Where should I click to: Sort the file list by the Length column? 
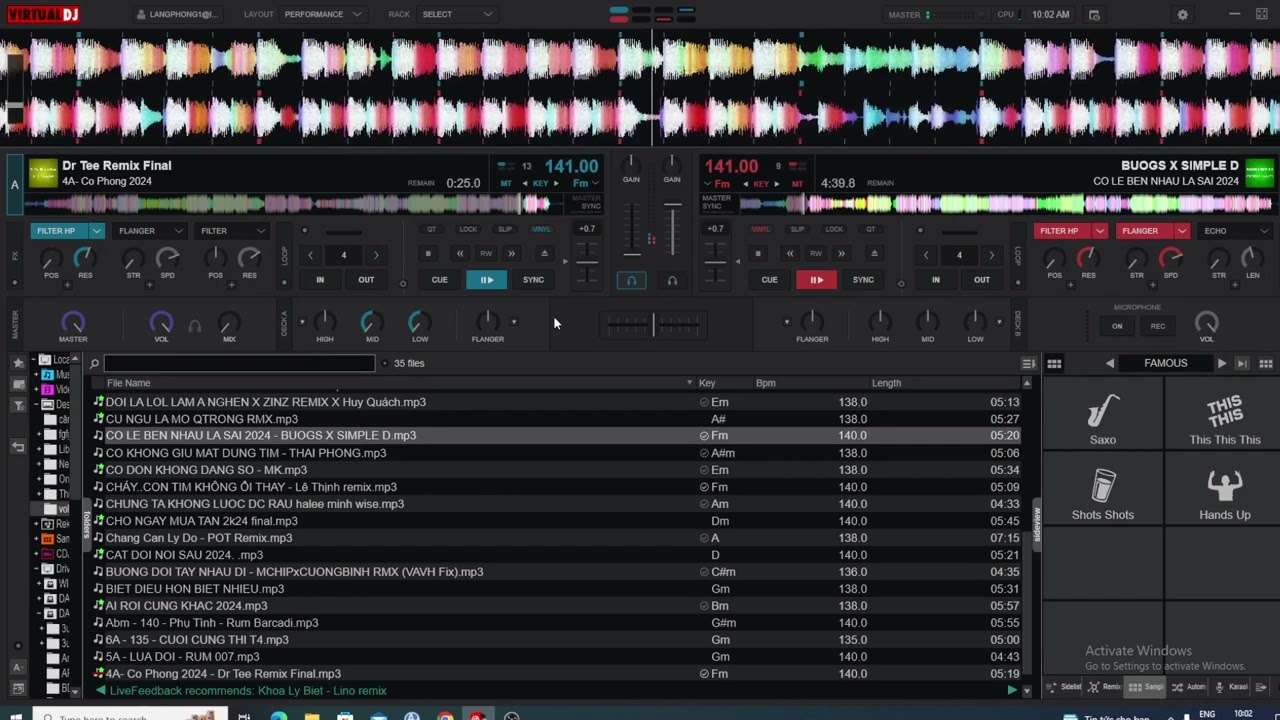pos(886,383)
